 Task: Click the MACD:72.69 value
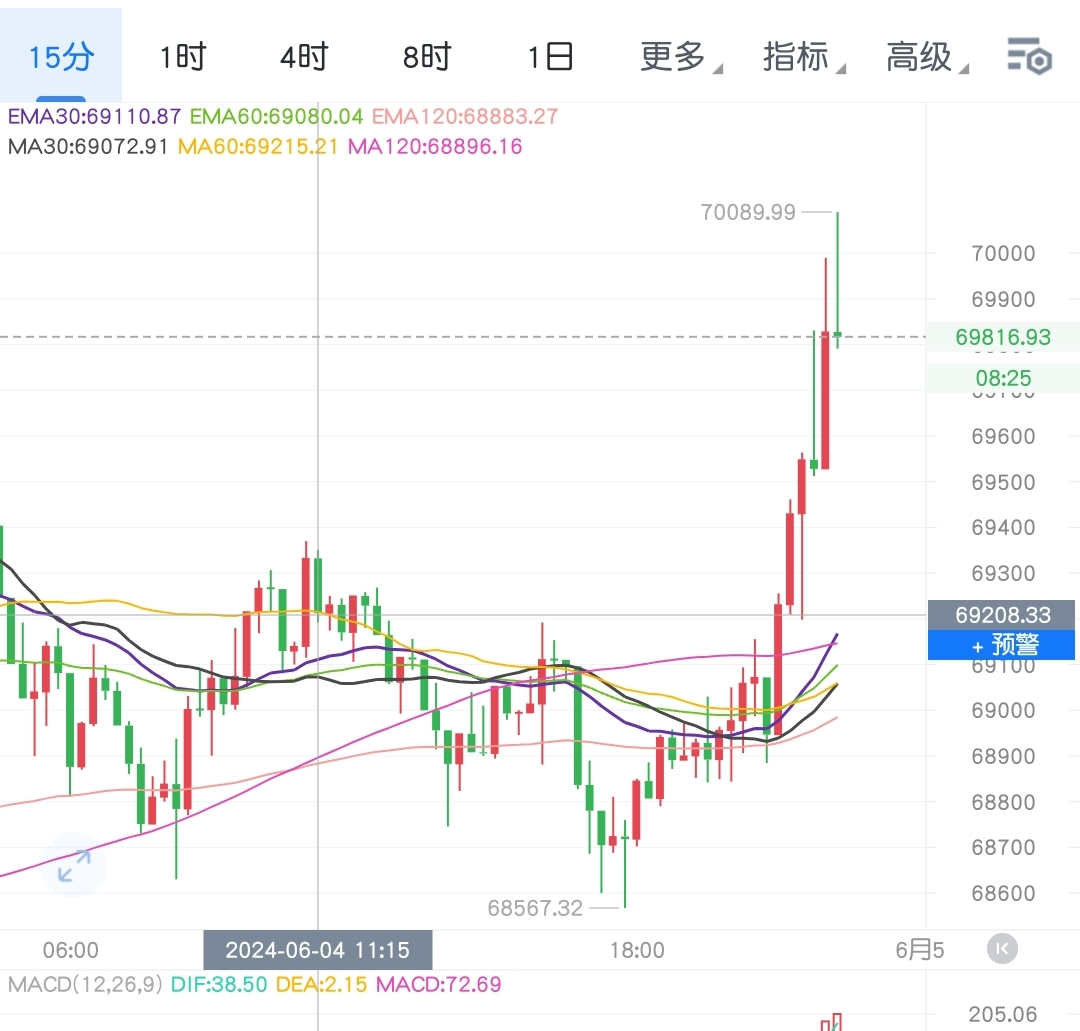click(439, 984)
